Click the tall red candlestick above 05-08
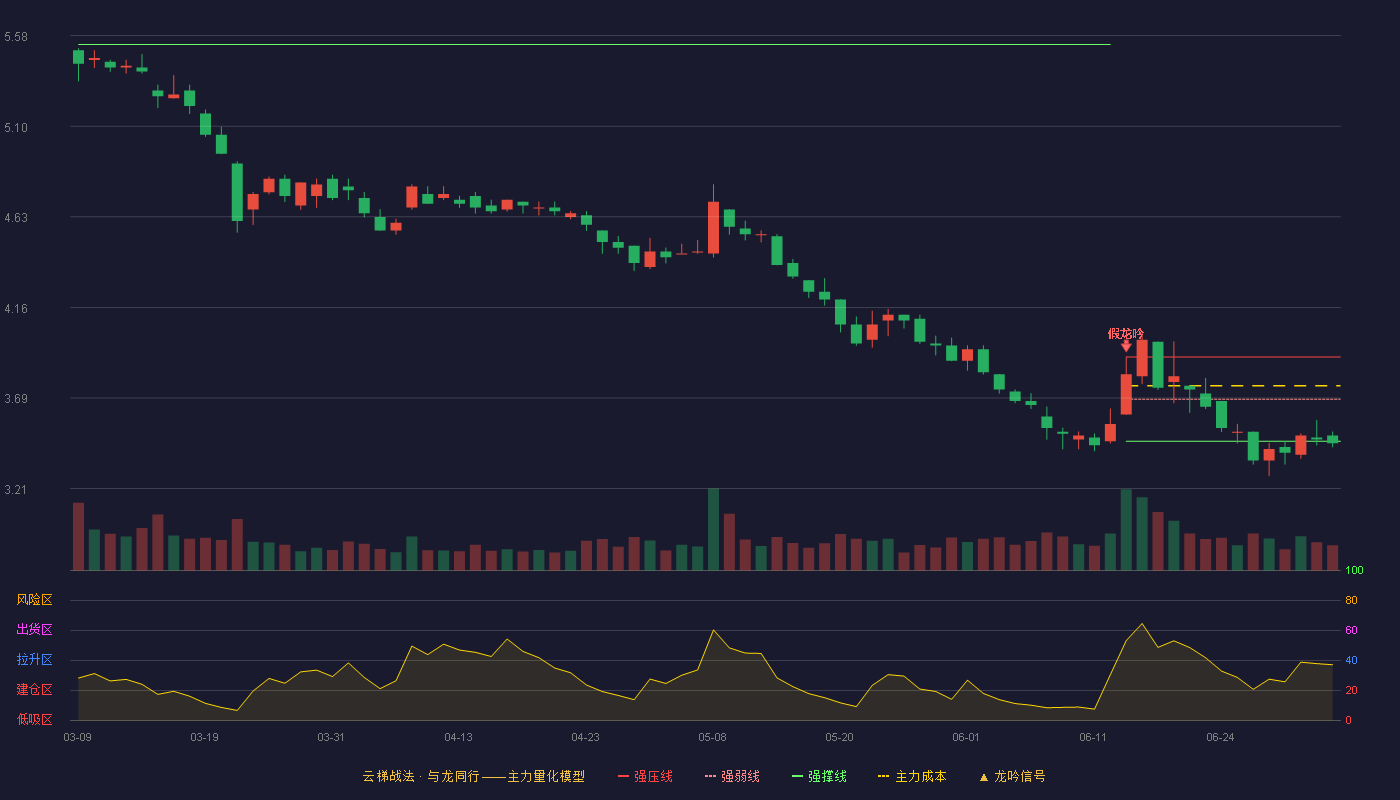The width and height of the screenshot is (1400, 800). point(713,227)
